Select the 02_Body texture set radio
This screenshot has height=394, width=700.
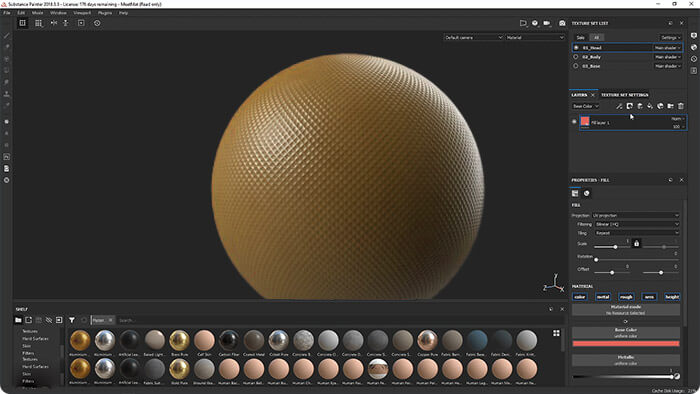pyautogui.click(x=576, y=57)
